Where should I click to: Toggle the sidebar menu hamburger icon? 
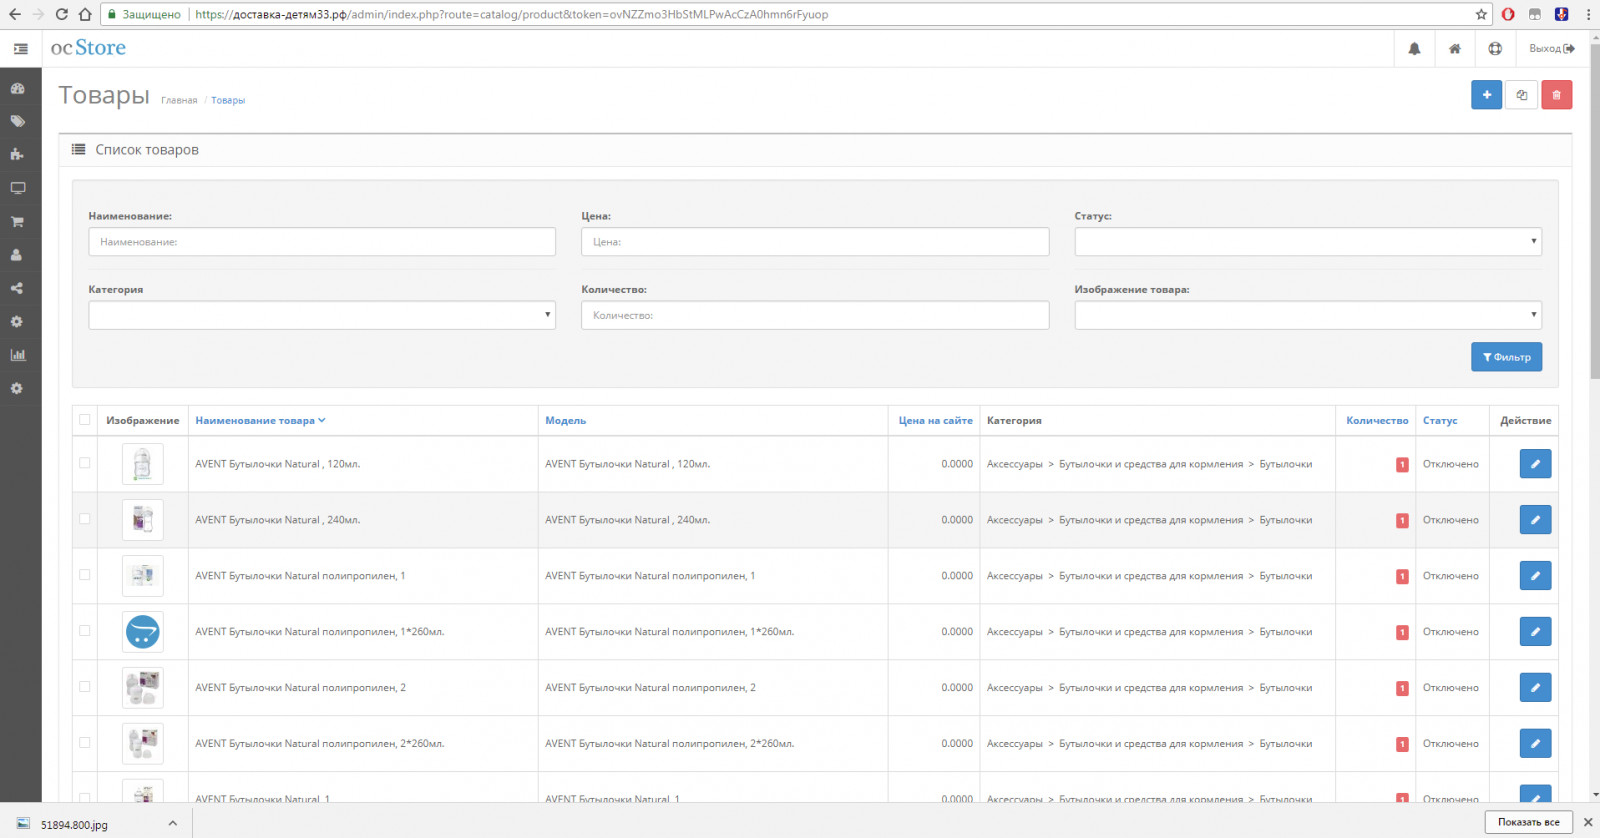coord(20,48)
